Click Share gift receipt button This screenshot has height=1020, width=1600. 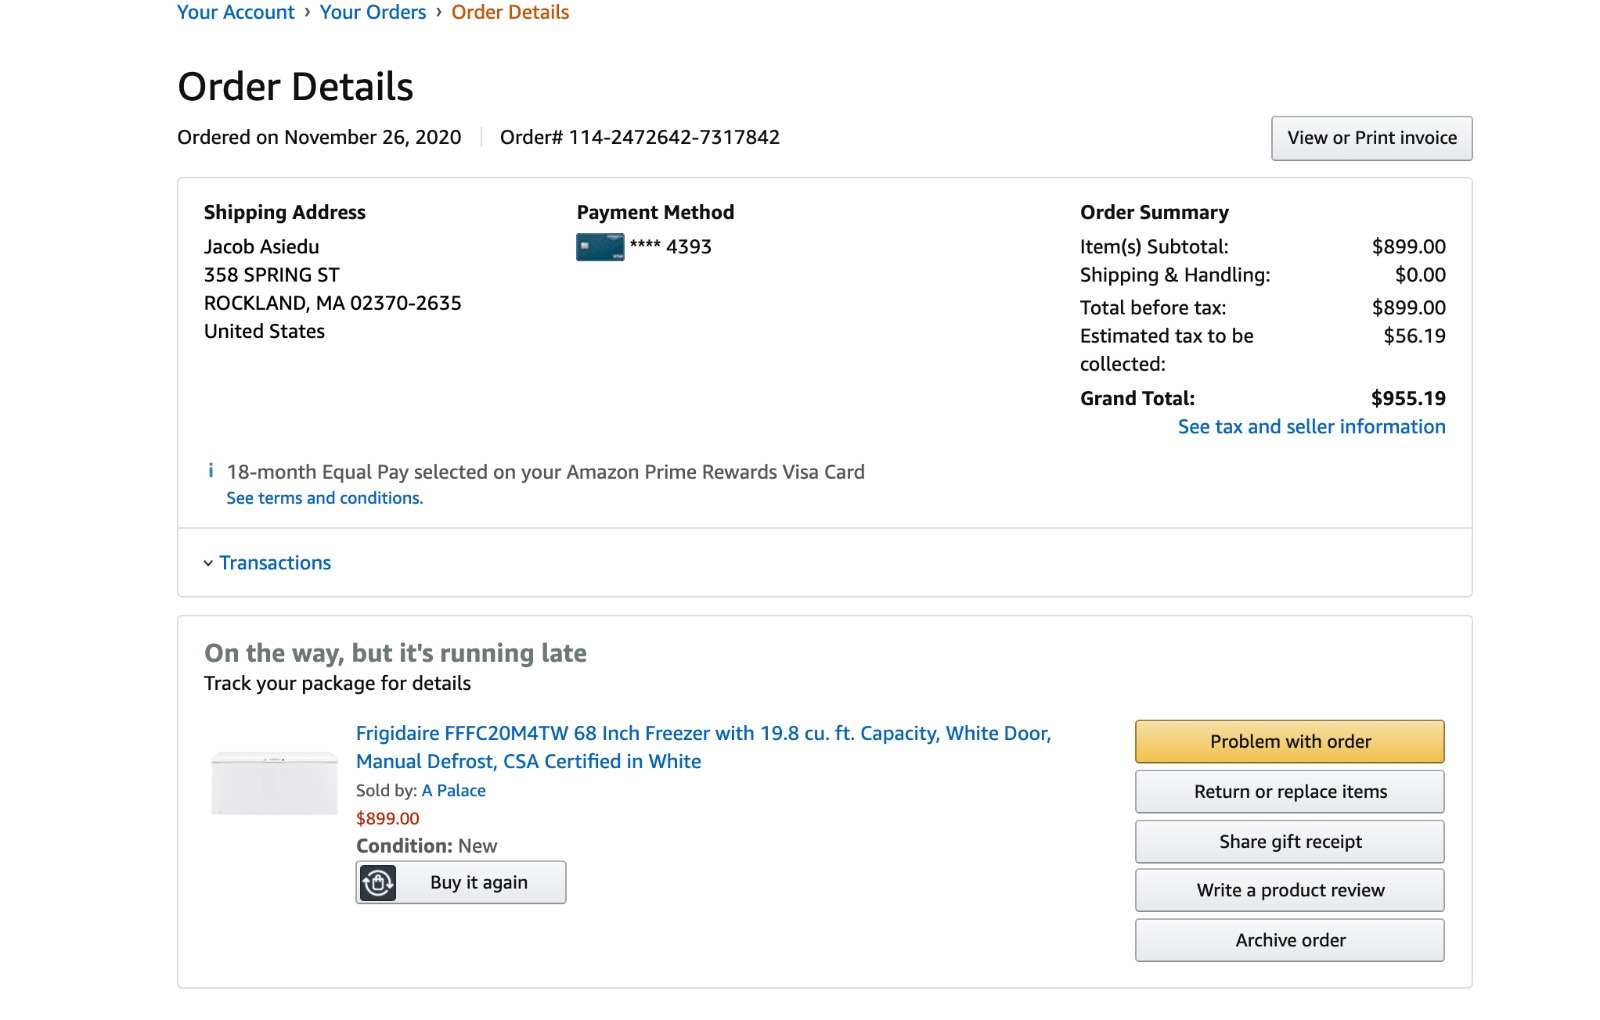[1289, 842]
